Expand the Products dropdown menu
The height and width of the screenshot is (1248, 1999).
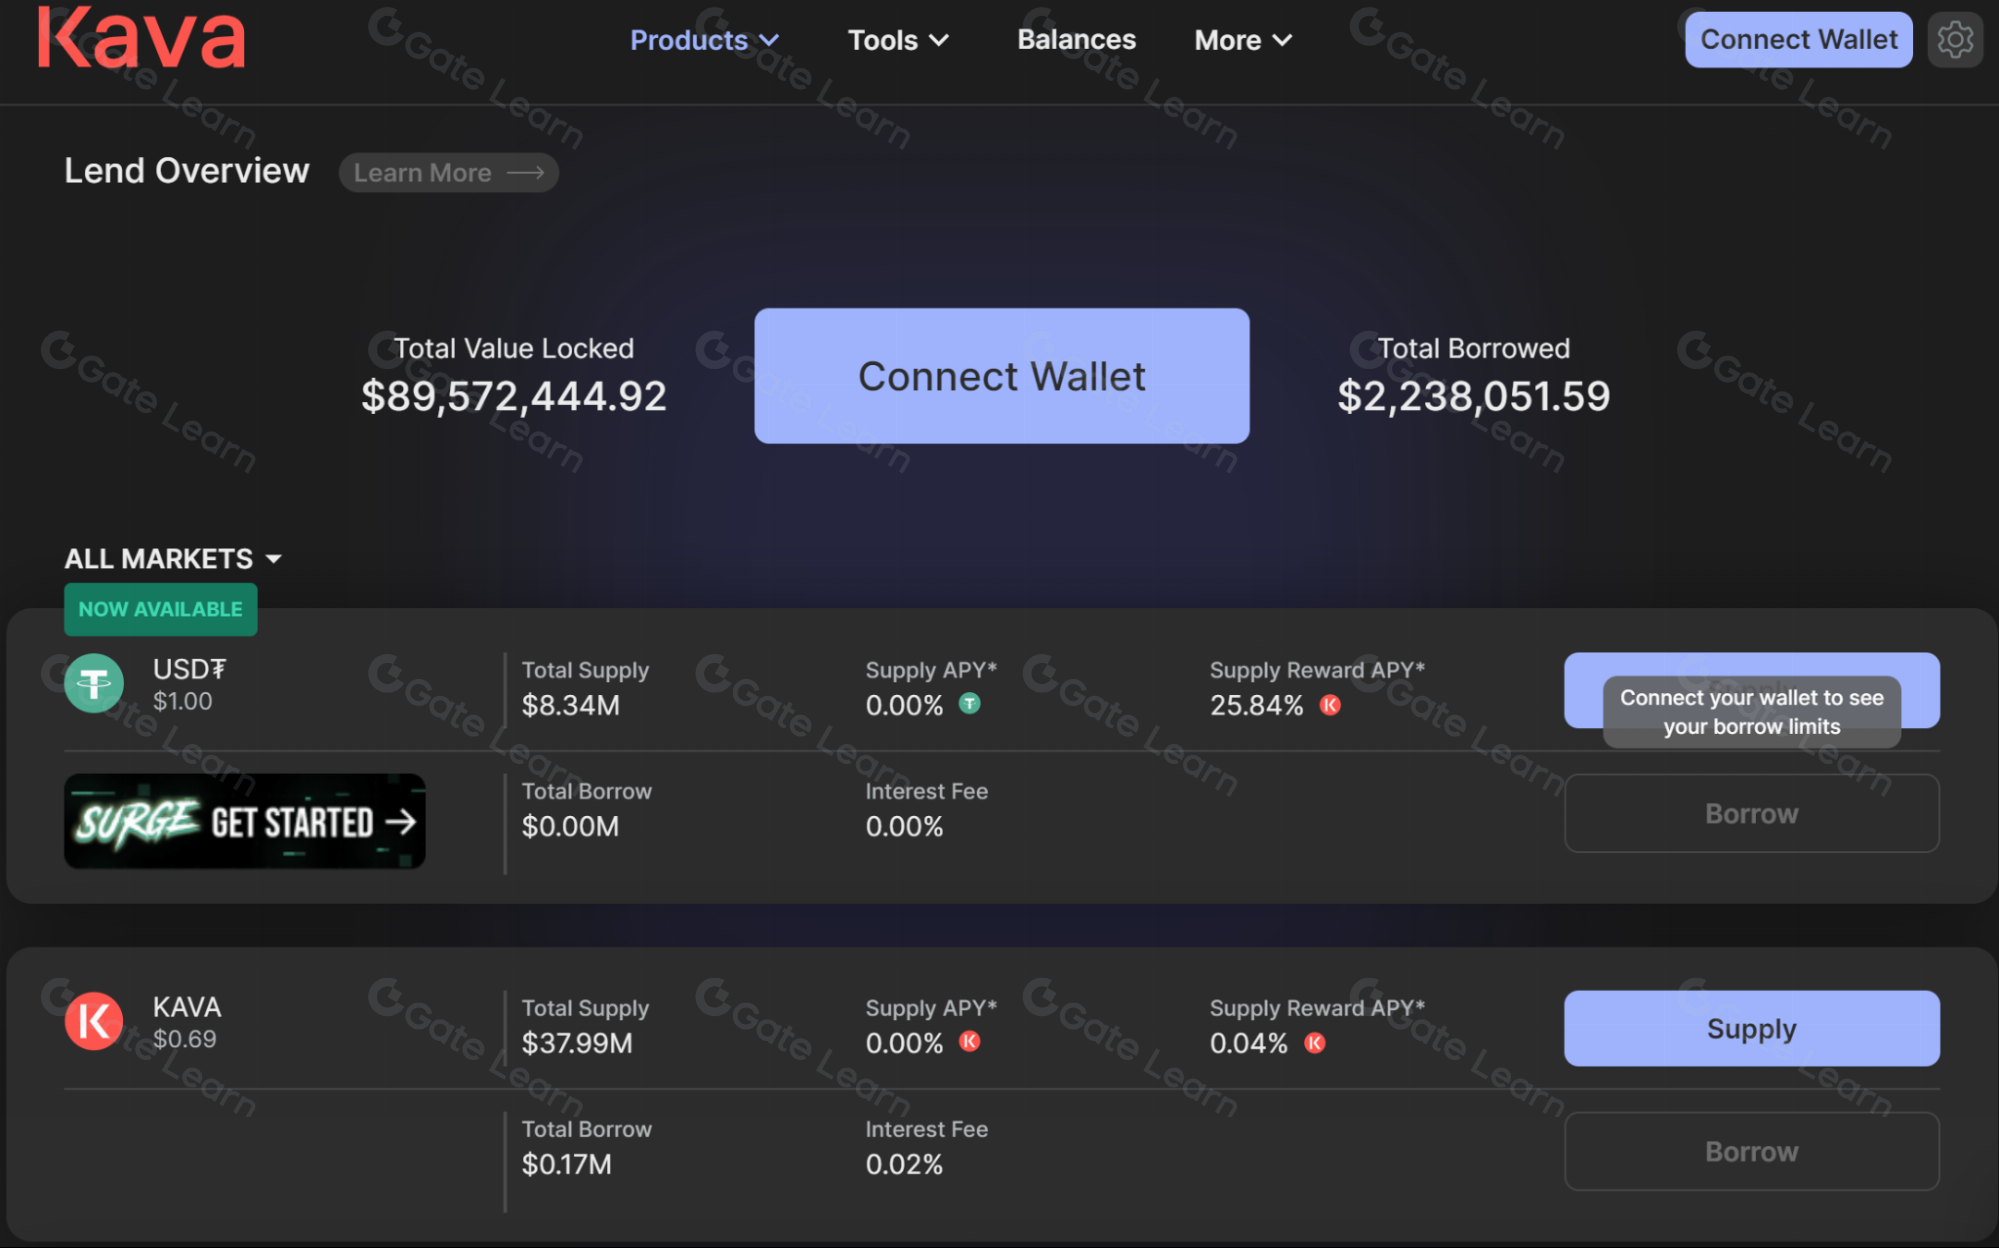[704, 40]
